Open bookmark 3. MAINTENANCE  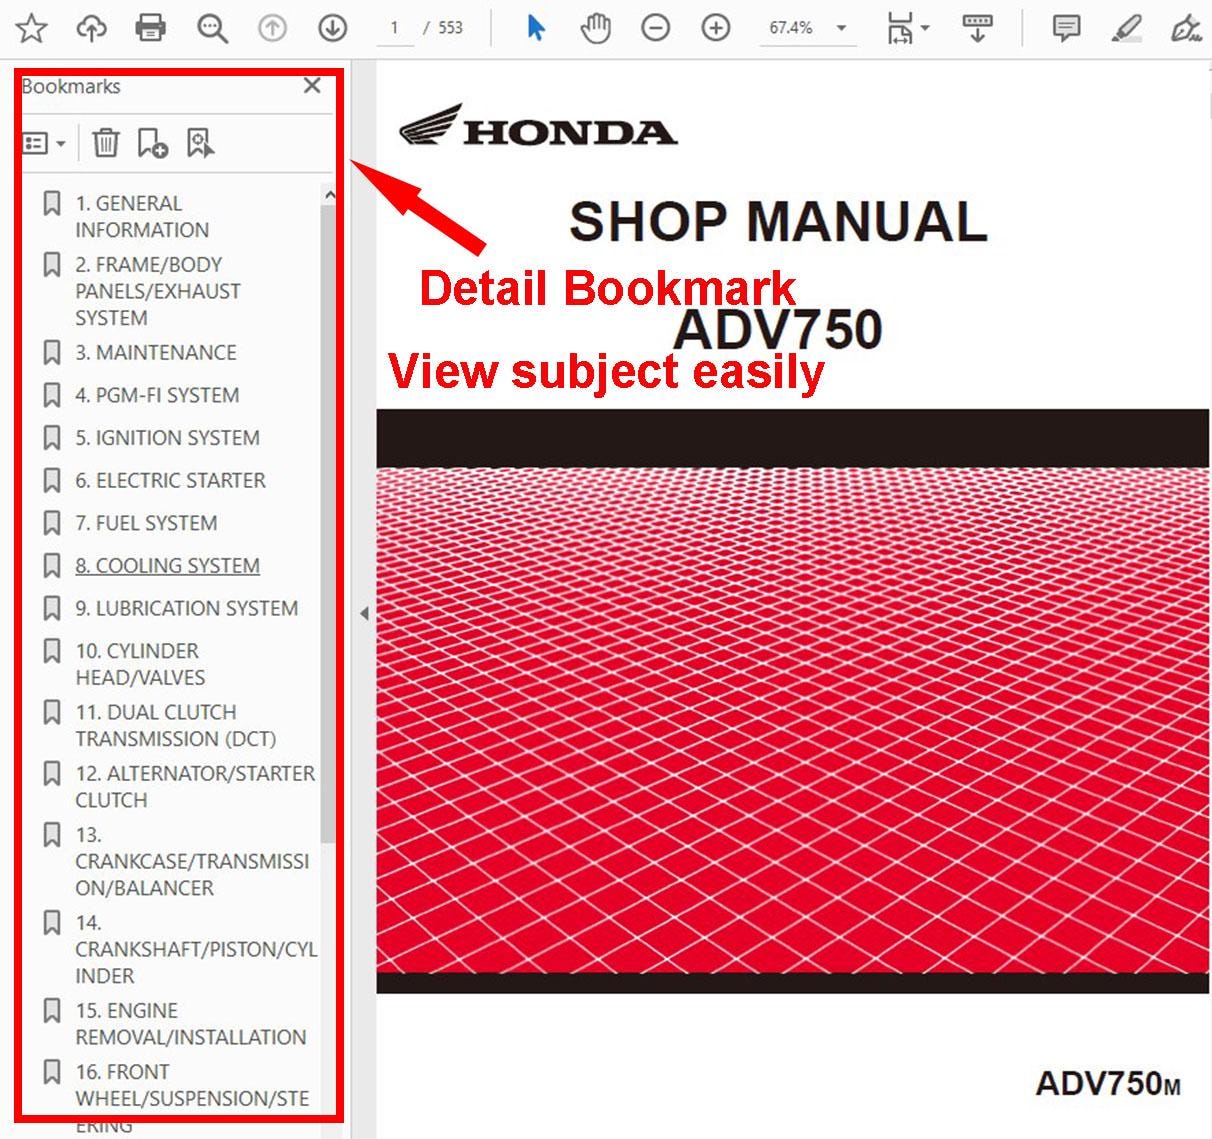pos(156,352)
